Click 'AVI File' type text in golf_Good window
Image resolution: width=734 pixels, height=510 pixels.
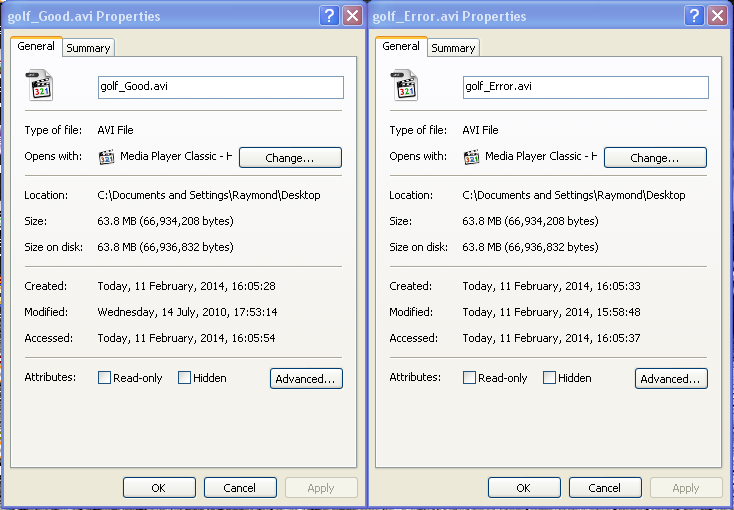(x=115, y=130)
